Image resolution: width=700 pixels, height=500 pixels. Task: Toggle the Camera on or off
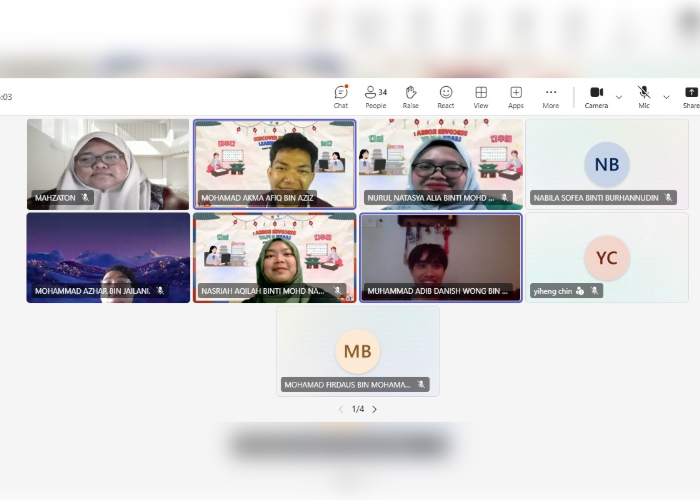pos(596,96)
